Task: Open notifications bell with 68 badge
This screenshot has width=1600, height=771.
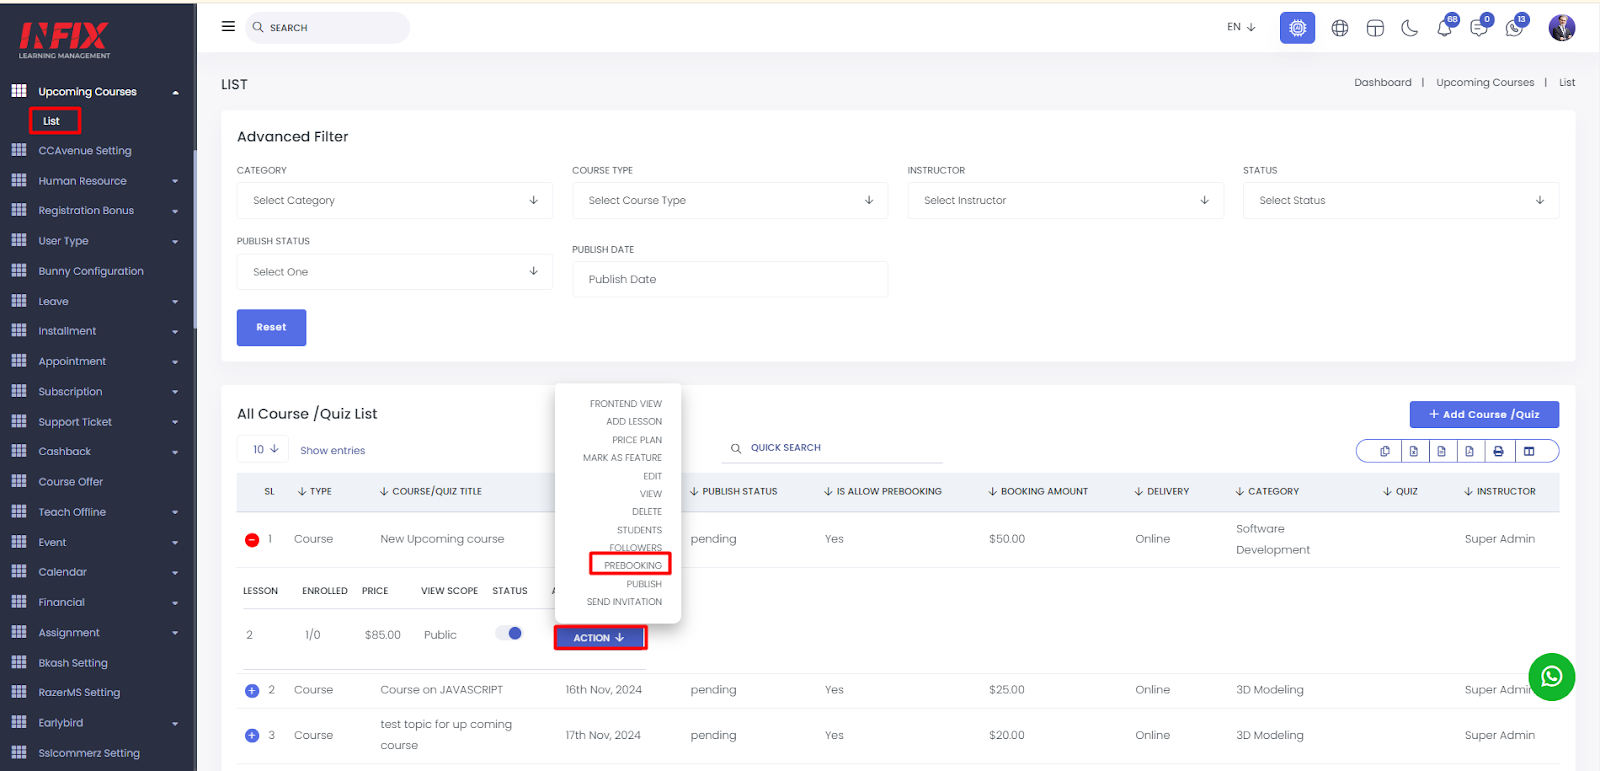Action: [1445, 27]
